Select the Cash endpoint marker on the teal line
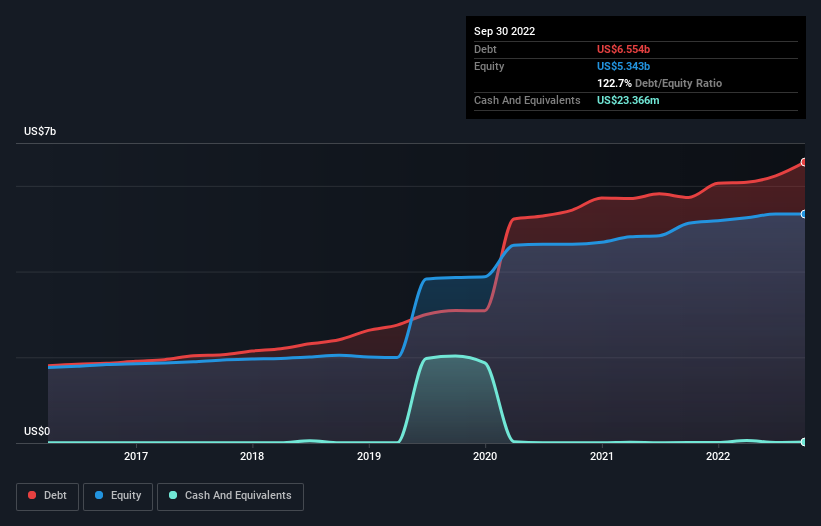Screen dimensions: 821x526 pyautogui.click(x=804, y=442)
